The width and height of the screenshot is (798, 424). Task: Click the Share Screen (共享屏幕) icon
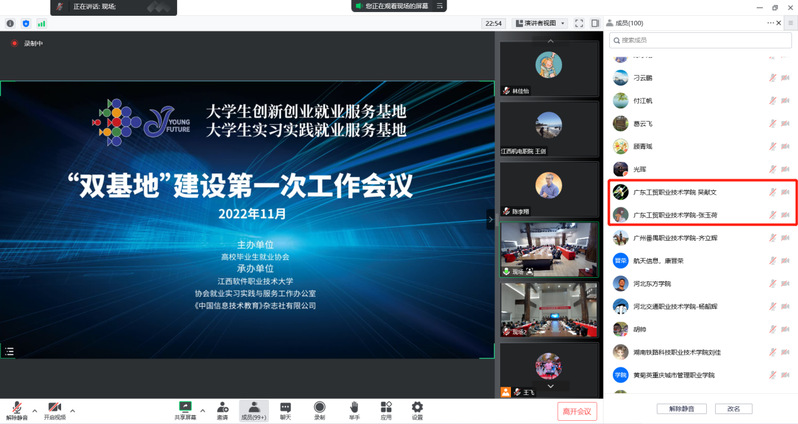[185, 410]
